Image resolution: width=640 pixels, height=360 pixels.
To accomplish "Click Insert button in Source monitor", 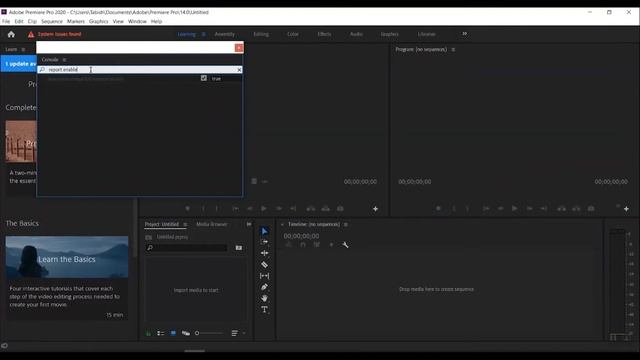I will [311, 209].
